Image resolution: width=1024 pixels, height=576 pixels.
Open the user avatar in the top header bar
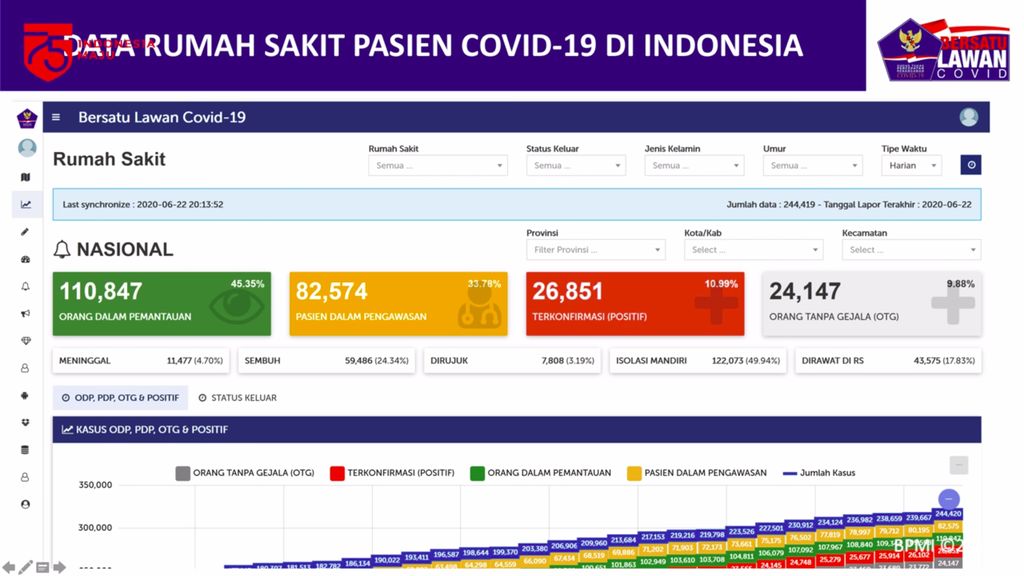pos(968,117)
